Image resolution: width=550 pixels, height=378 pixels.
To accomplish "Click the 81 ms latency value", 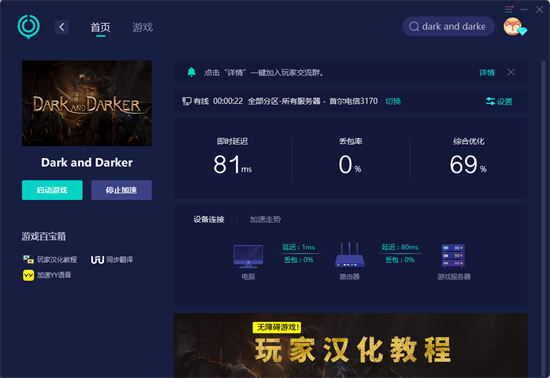I will (233, 164).
